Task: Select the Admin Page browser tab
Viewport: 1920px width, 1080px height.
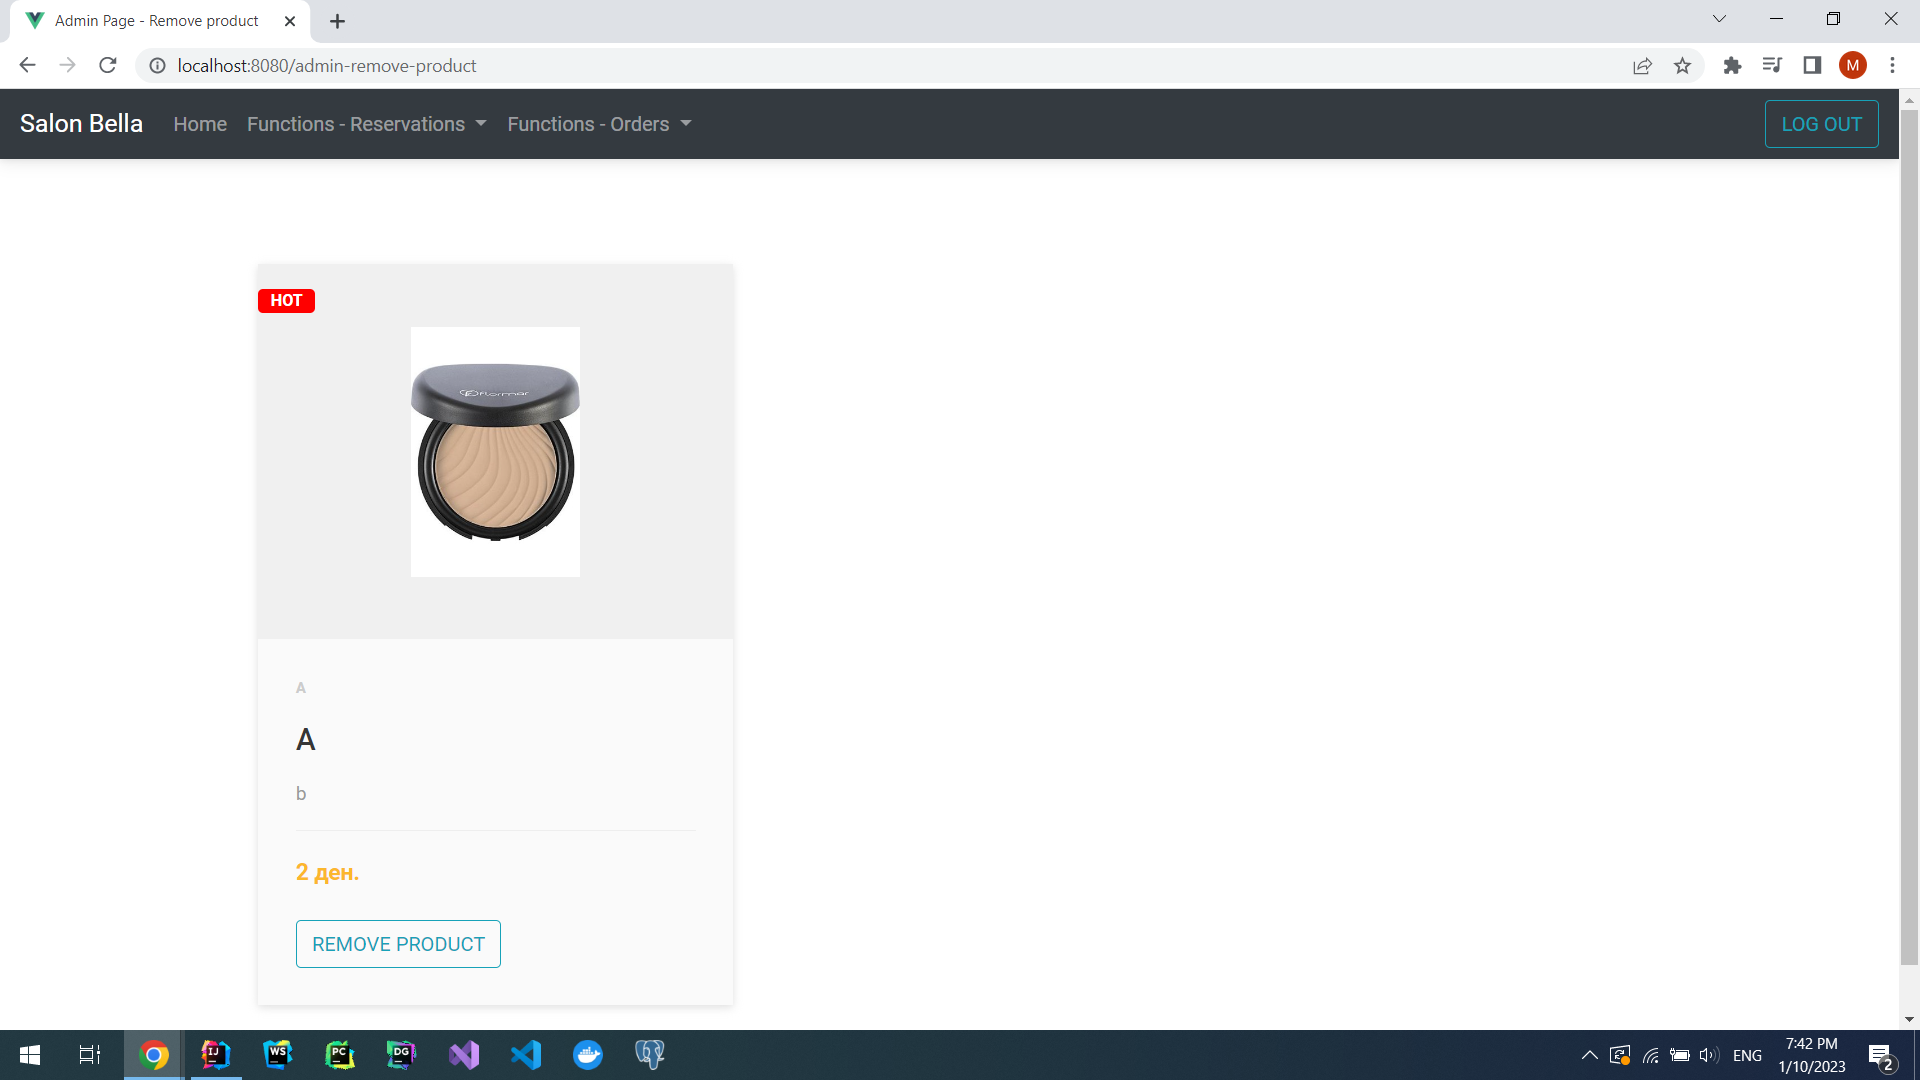Action: coord(157,21)
